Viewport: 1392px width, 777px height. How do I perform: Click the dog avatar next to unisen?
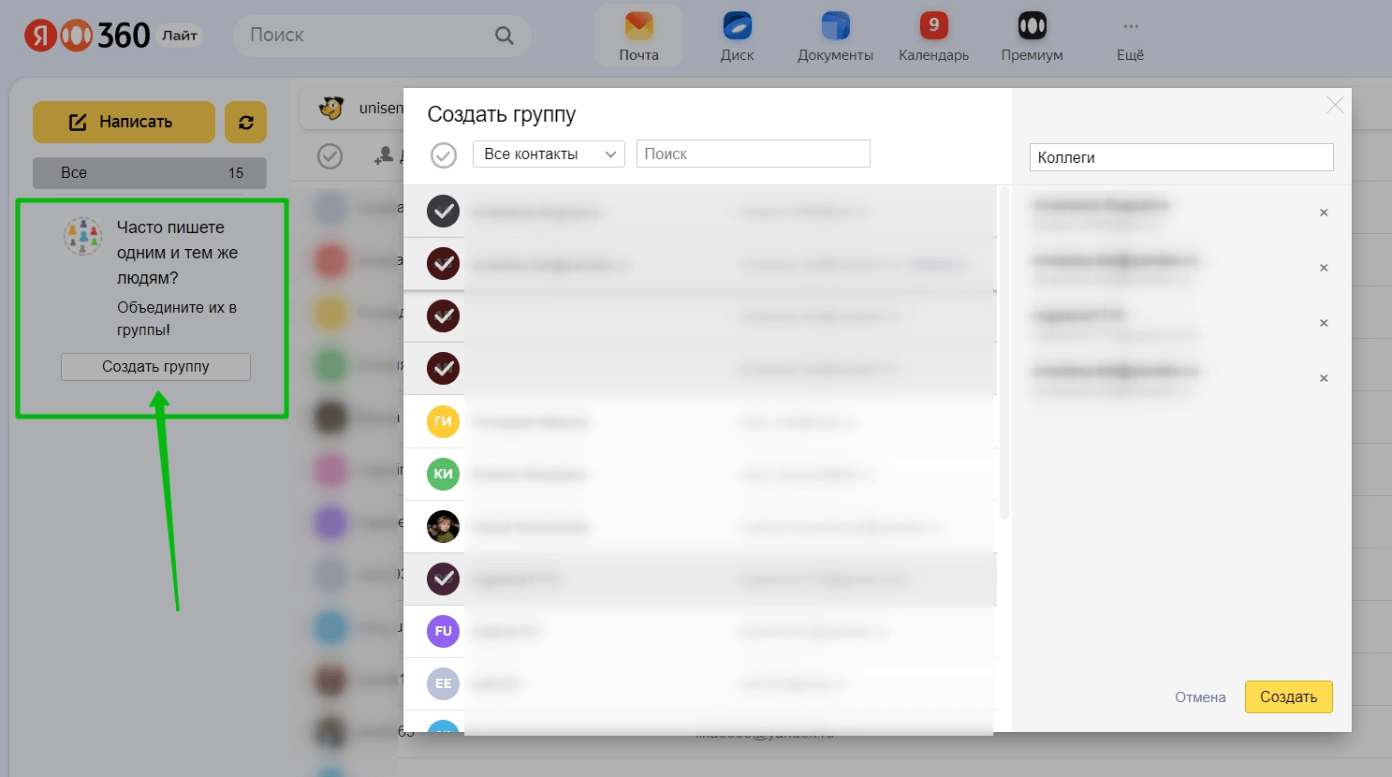[x=331, y=108]
